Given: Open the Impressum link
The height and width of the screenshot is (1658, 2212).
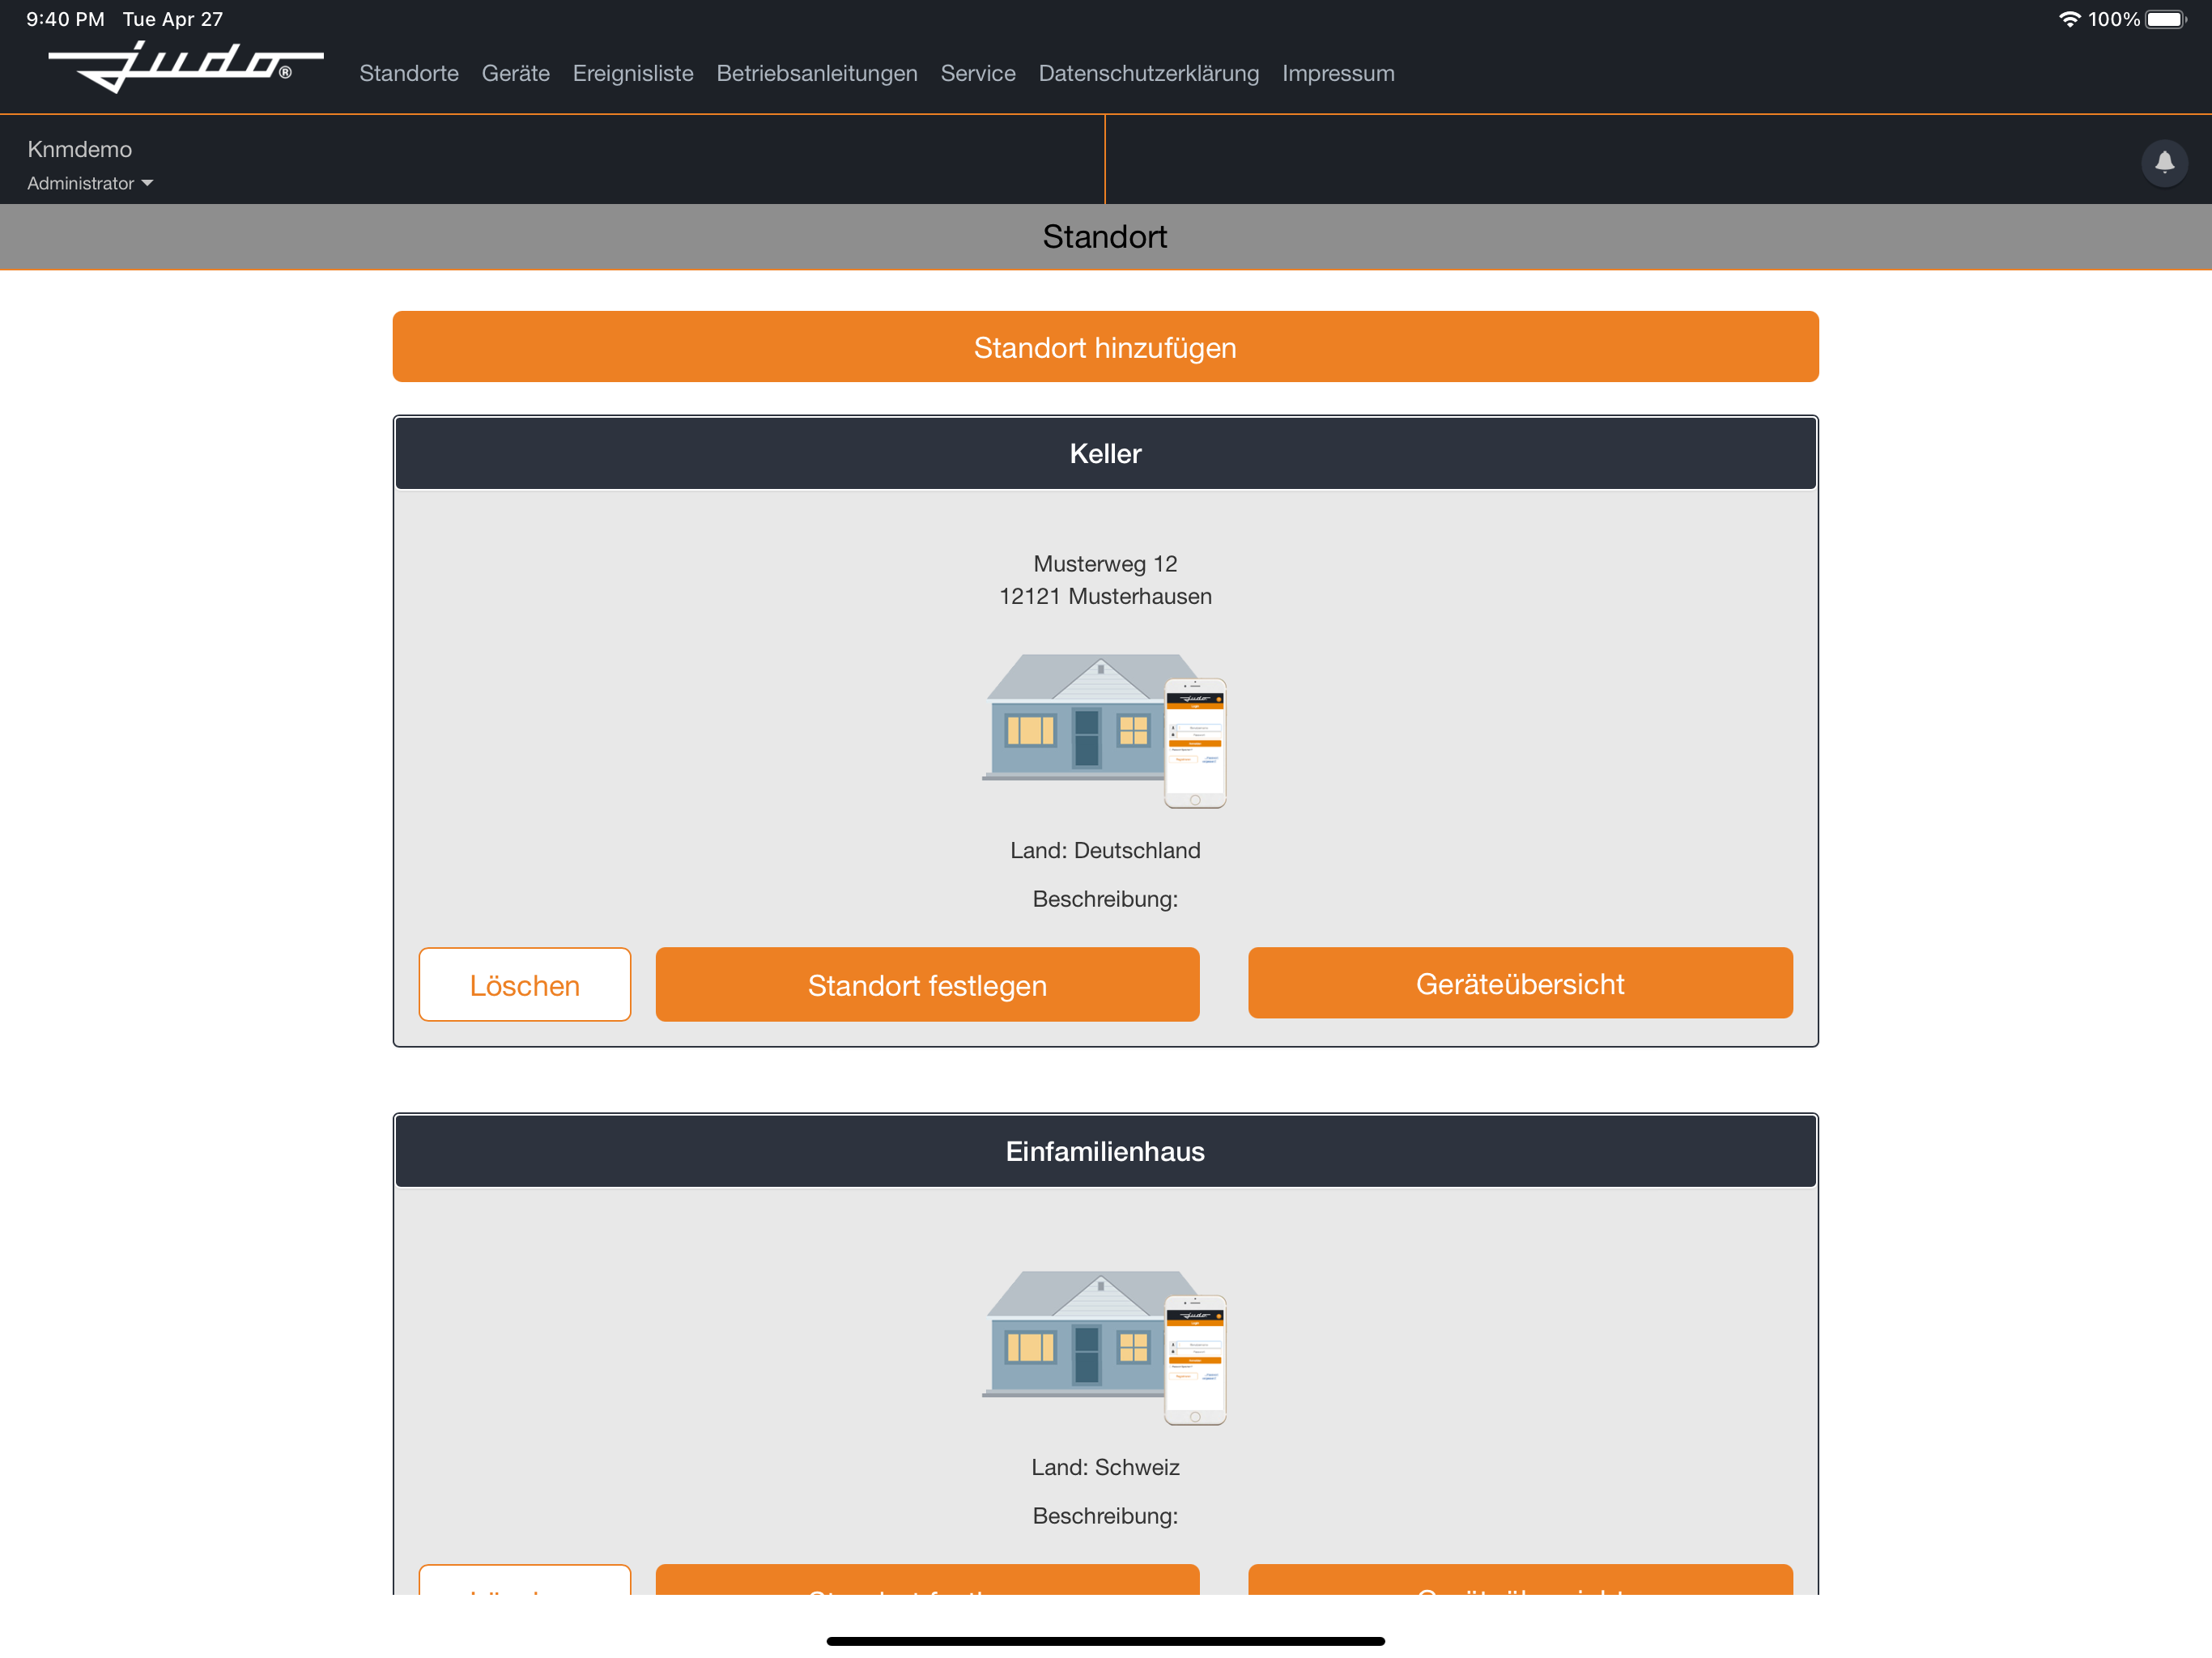Looking at the screenshot, I should coord(1337,73).
